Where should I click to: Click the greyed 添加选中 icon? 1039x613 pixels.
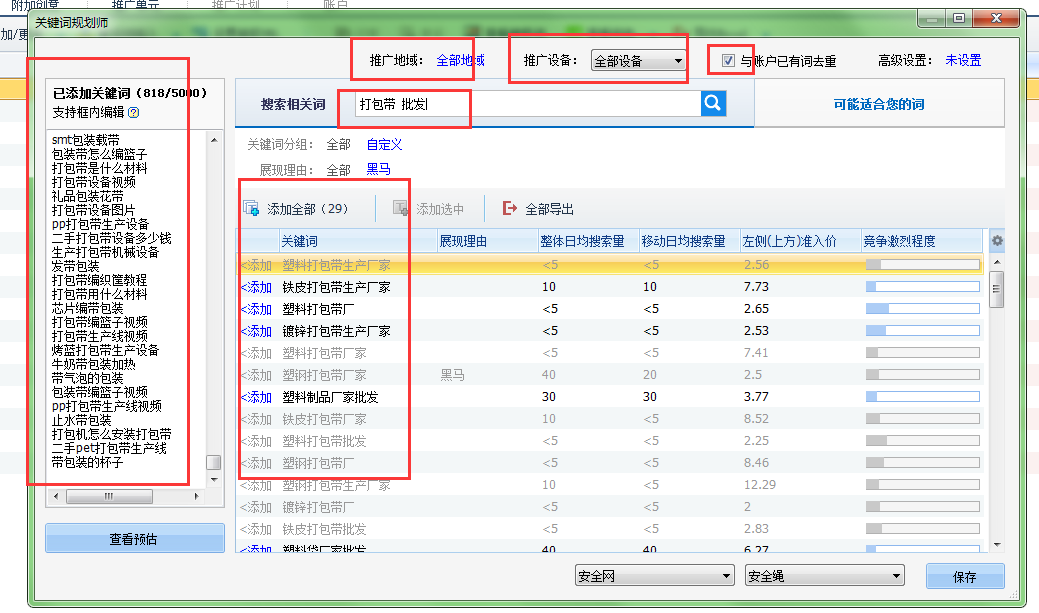point(401,208)
